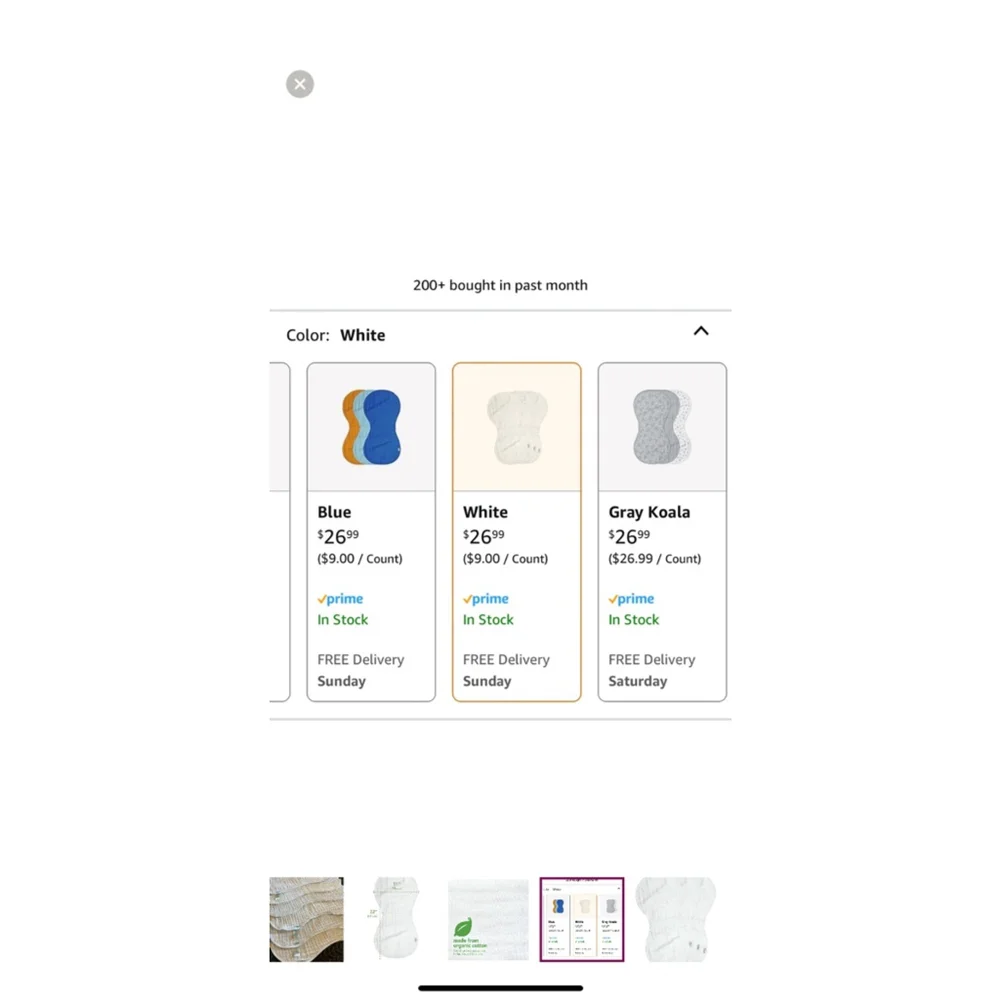
Task: Open the burp cloth dimensions thumbnail
Action: 395,919
